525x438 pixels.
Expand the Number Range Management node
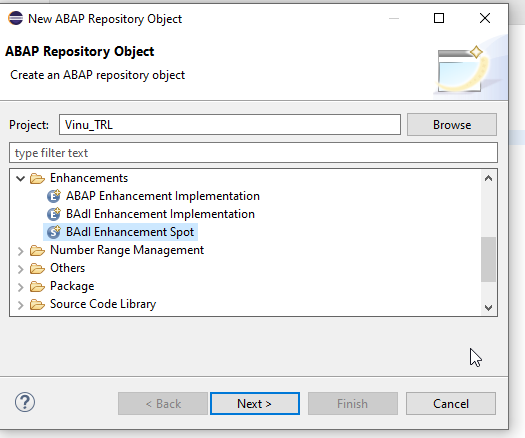pyautogui.click(x=20, y=251)
